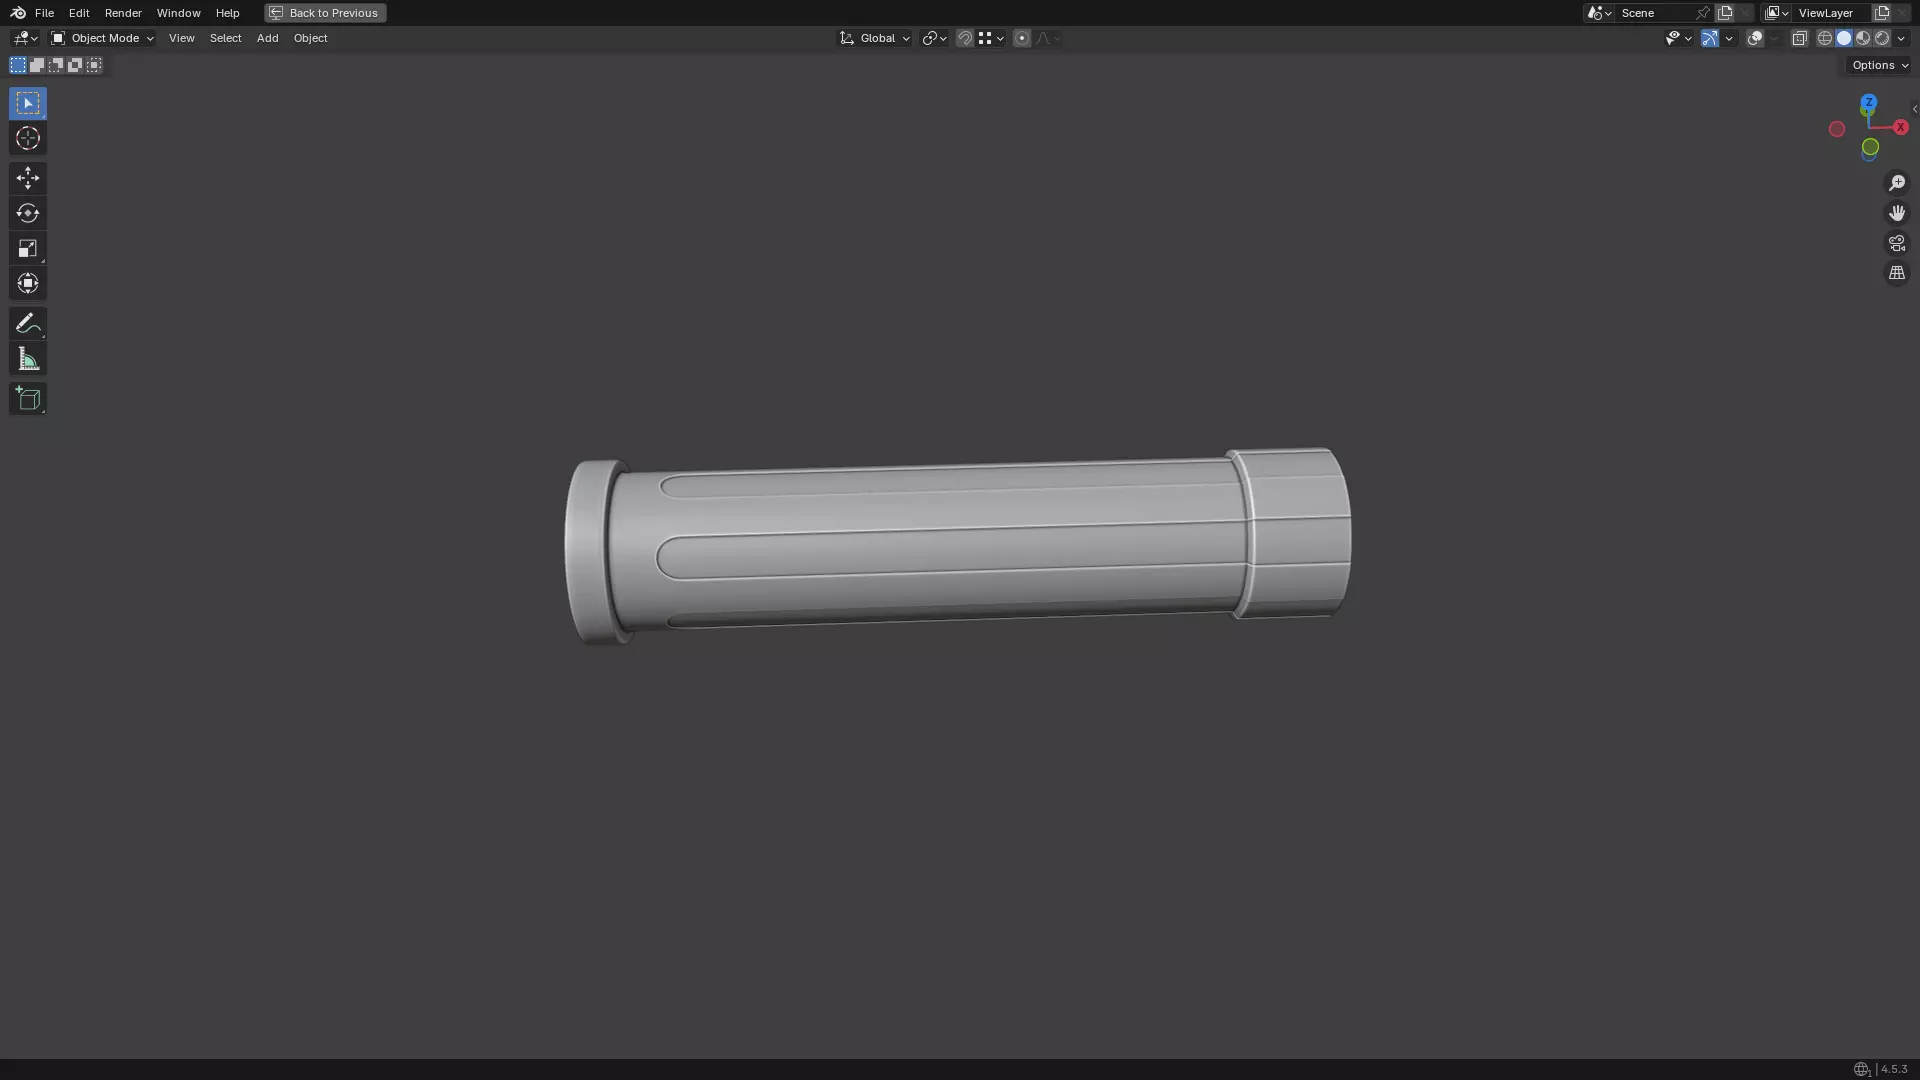Image resolution: width=1920 pixels, height=1080 pixels.
Task: Open the scene browse dropdown
Action: pyautogui.click(x=1599, y=13)
